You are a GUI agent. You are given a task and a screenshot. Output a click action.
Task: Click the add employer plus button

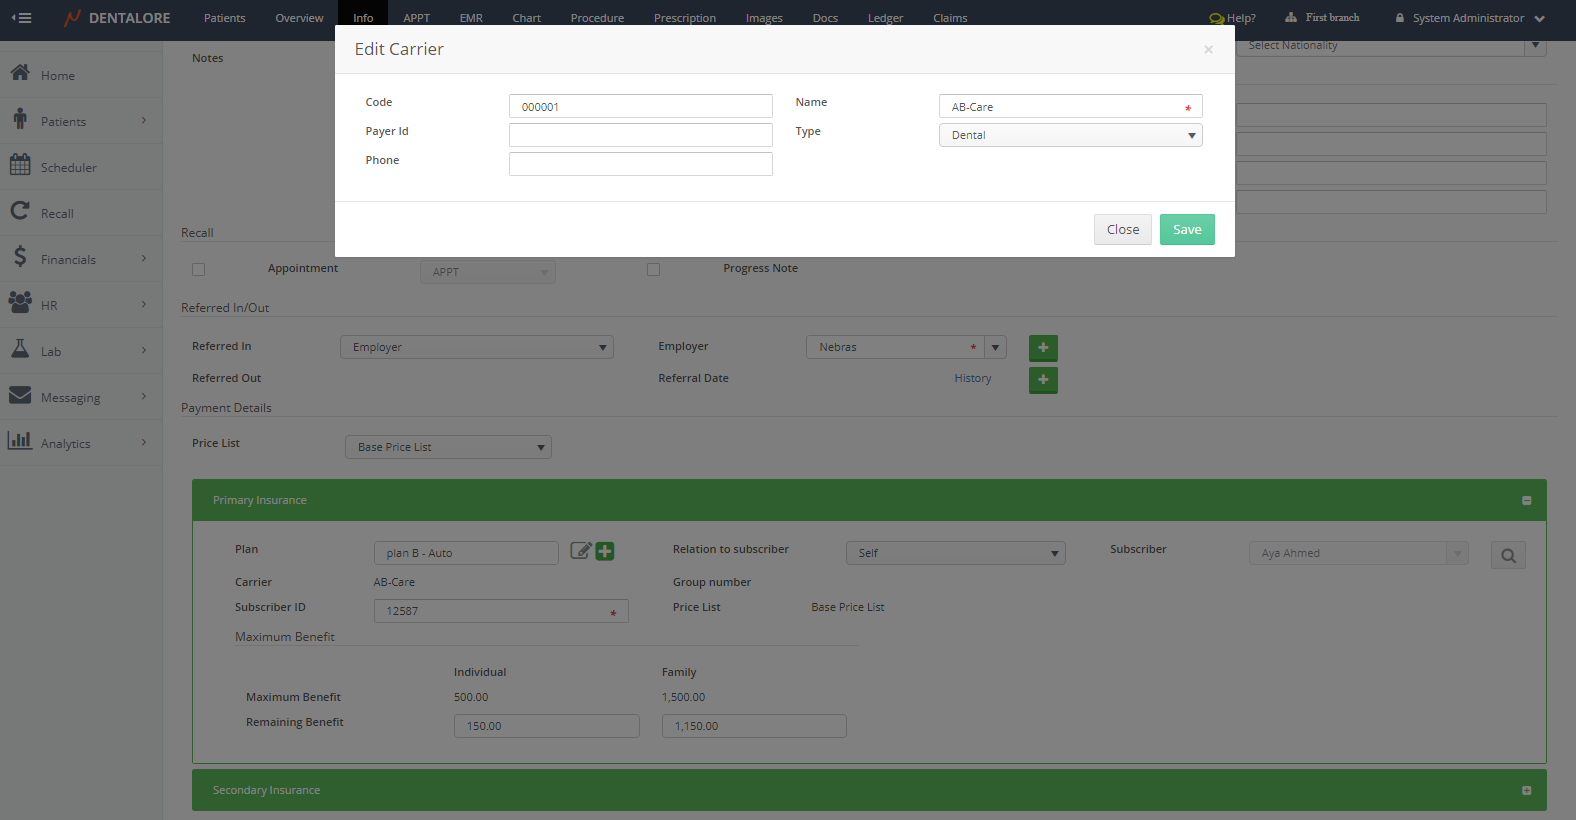(1043, 348)
